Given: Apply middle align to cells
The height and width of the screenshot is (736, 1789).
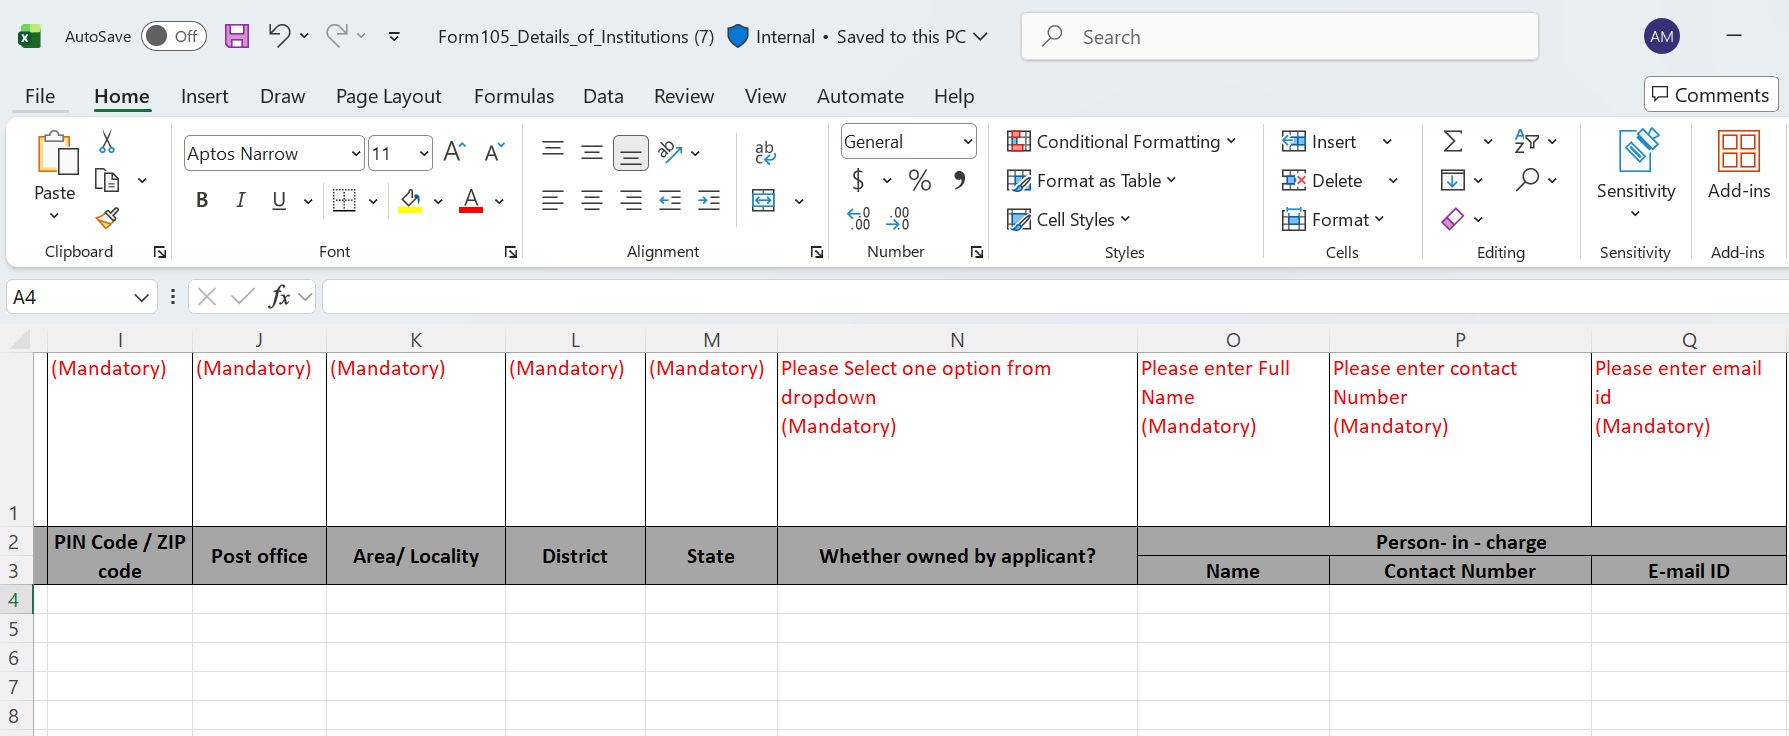Looking at the screenshot, I should pos(592,152).
